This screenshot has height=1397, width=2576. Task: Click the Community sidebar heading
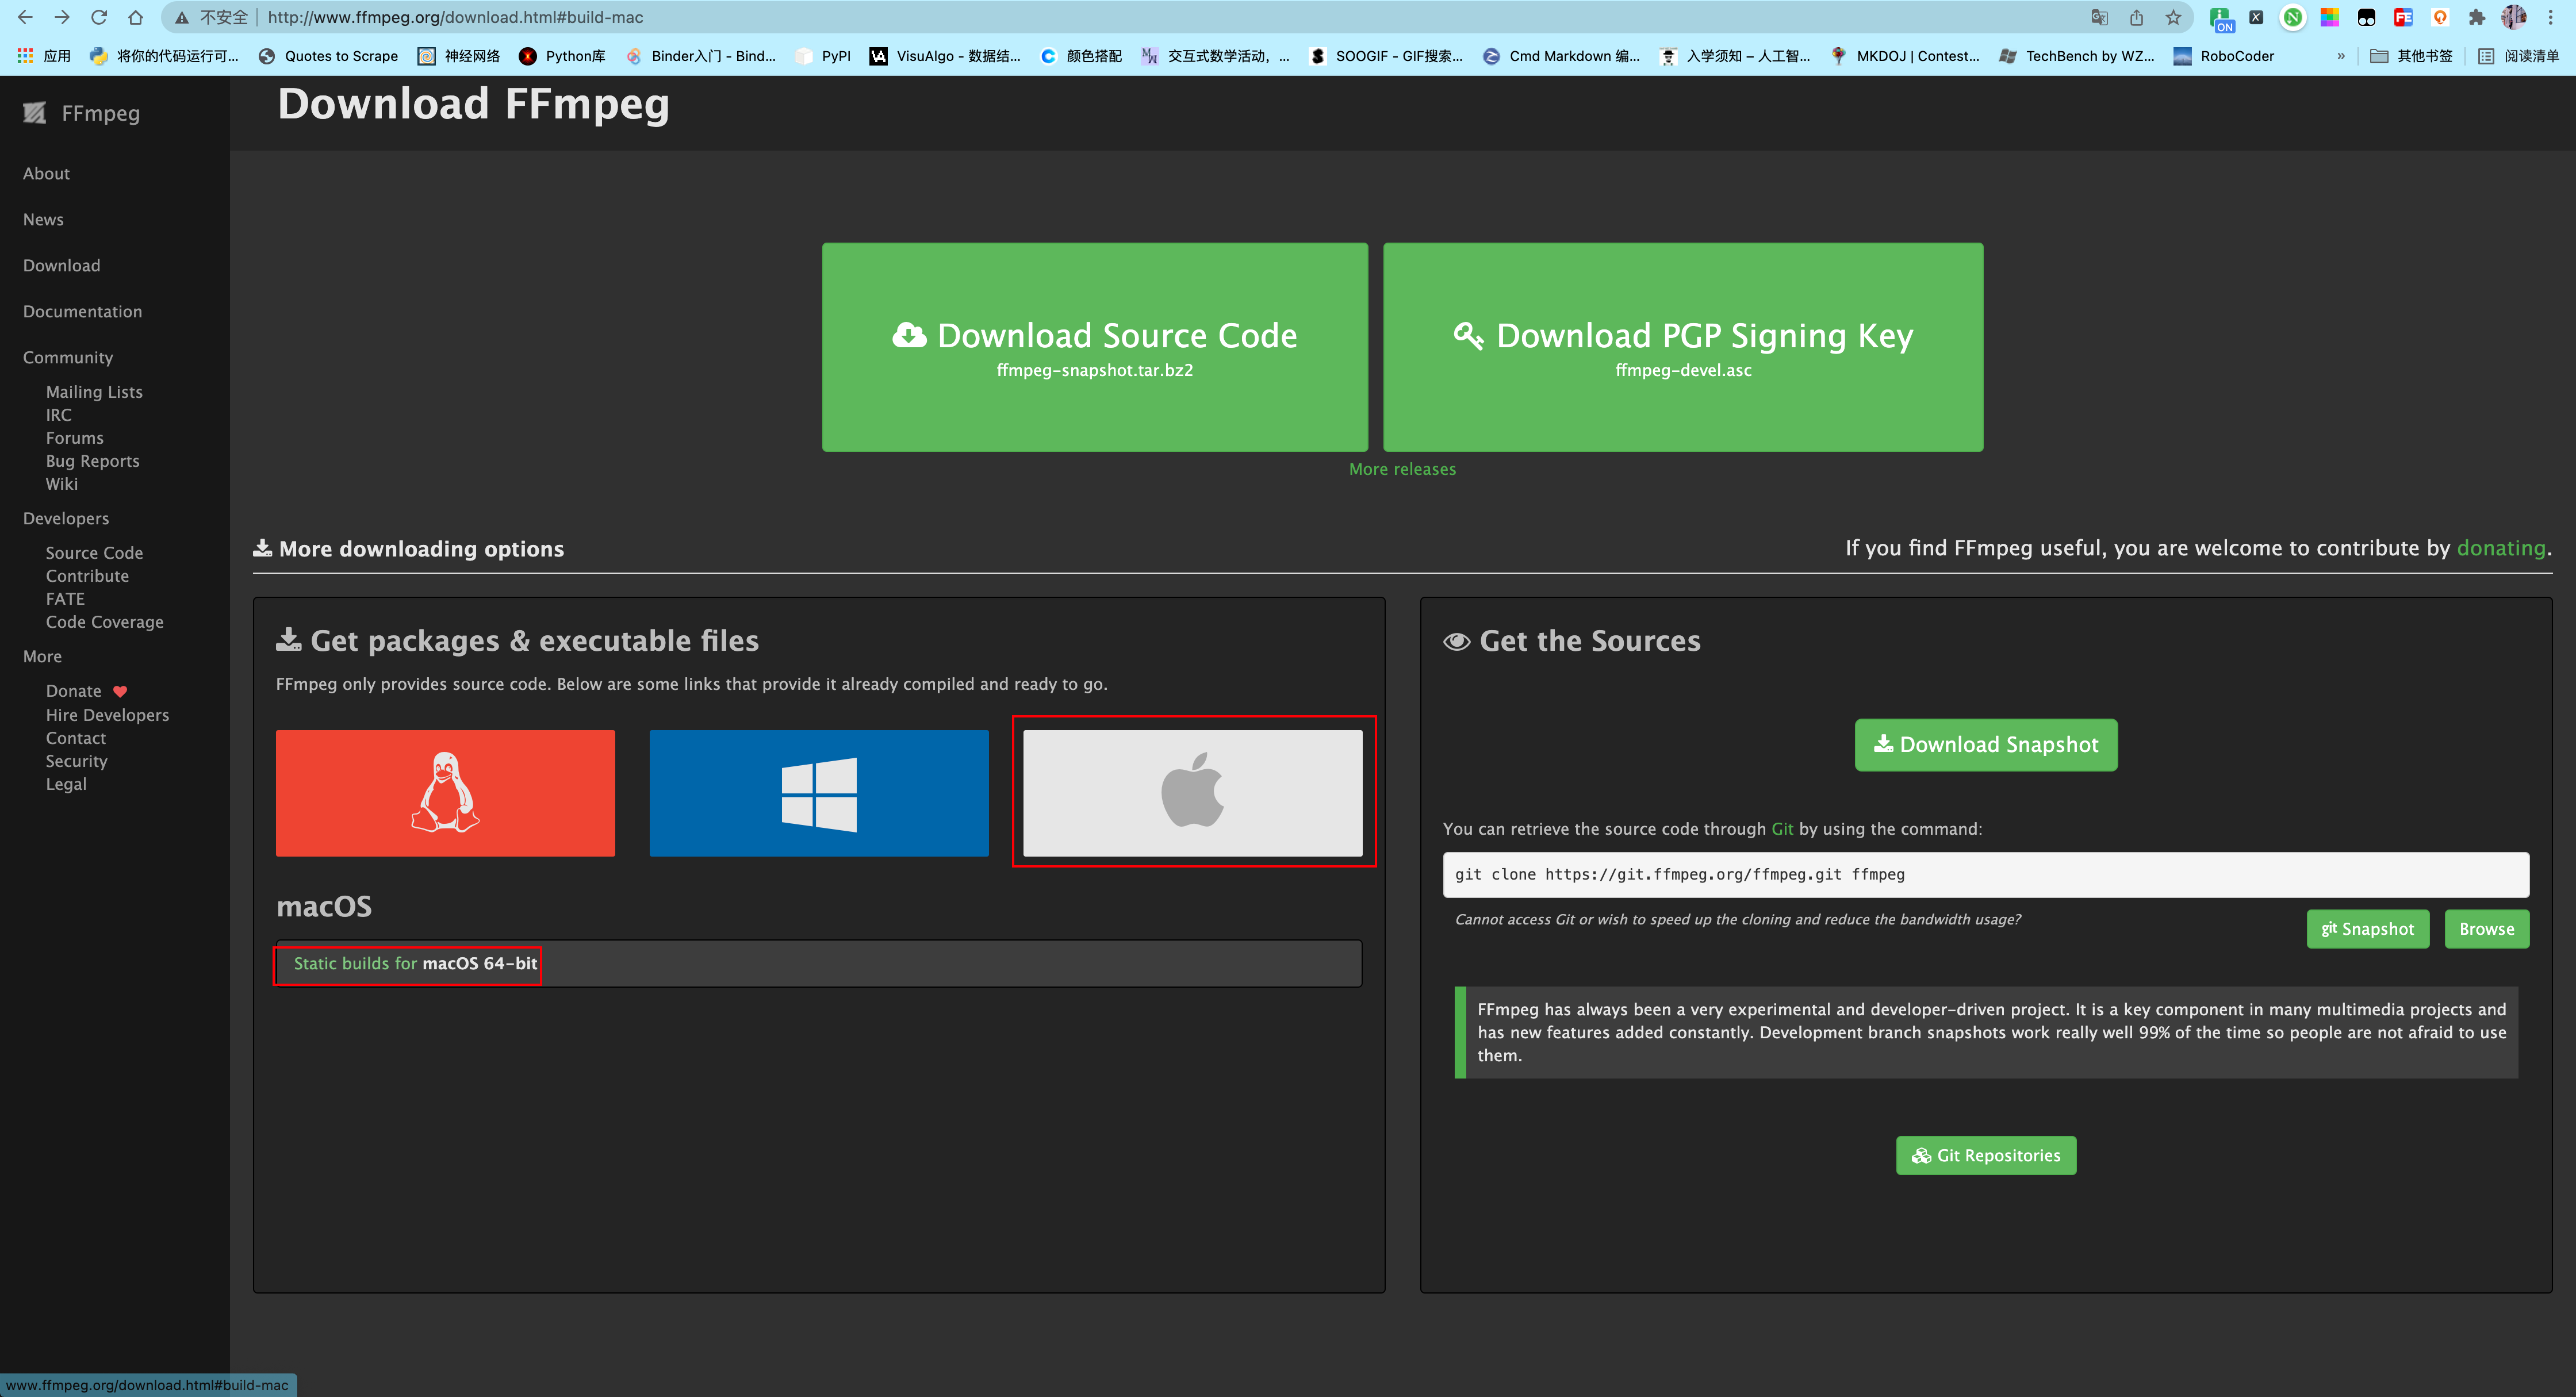pos(68,358)
